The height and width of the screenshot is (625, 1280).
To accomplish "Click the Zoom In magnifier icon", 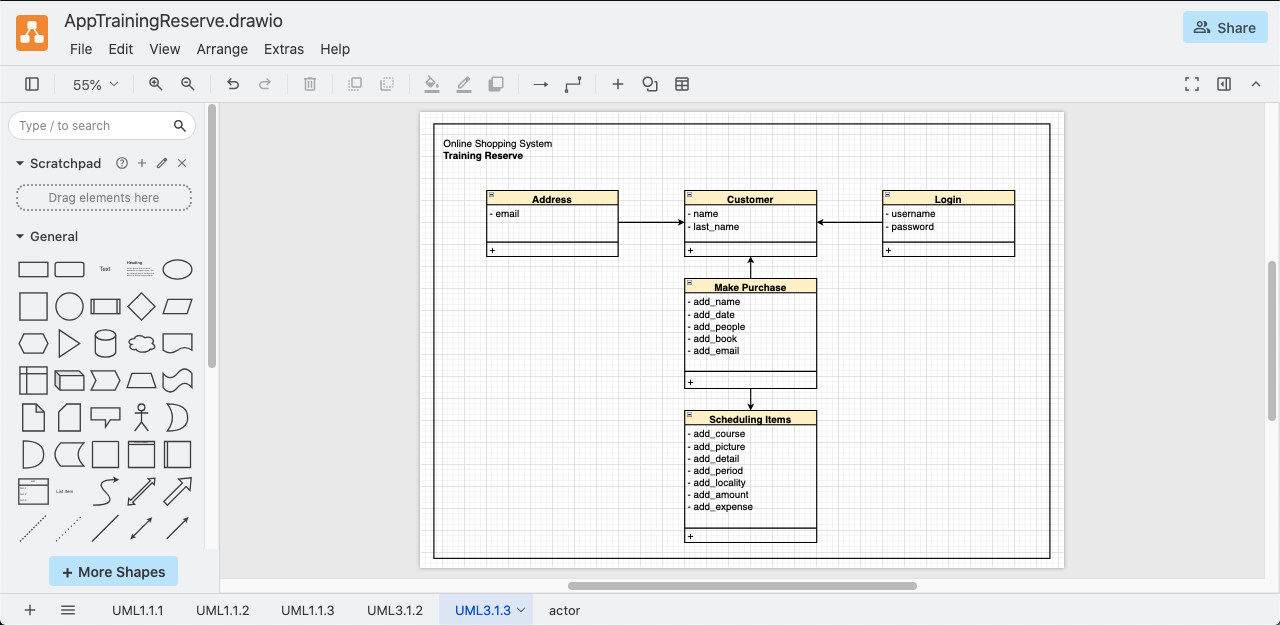I will click(156, 85).
